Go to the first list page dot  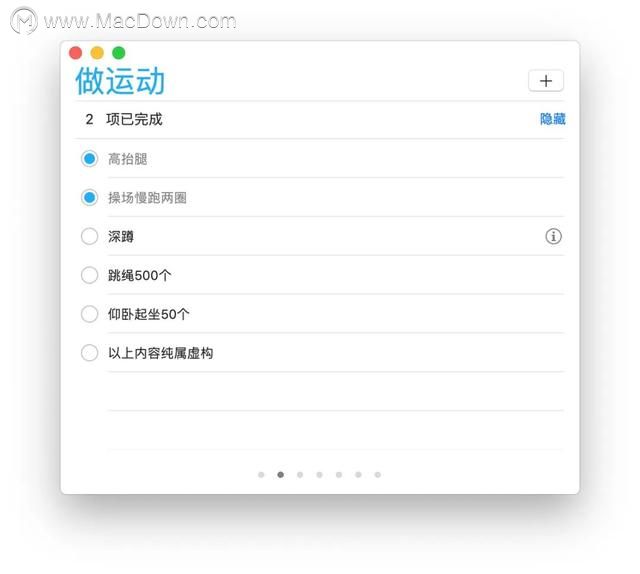coord(261,474)
